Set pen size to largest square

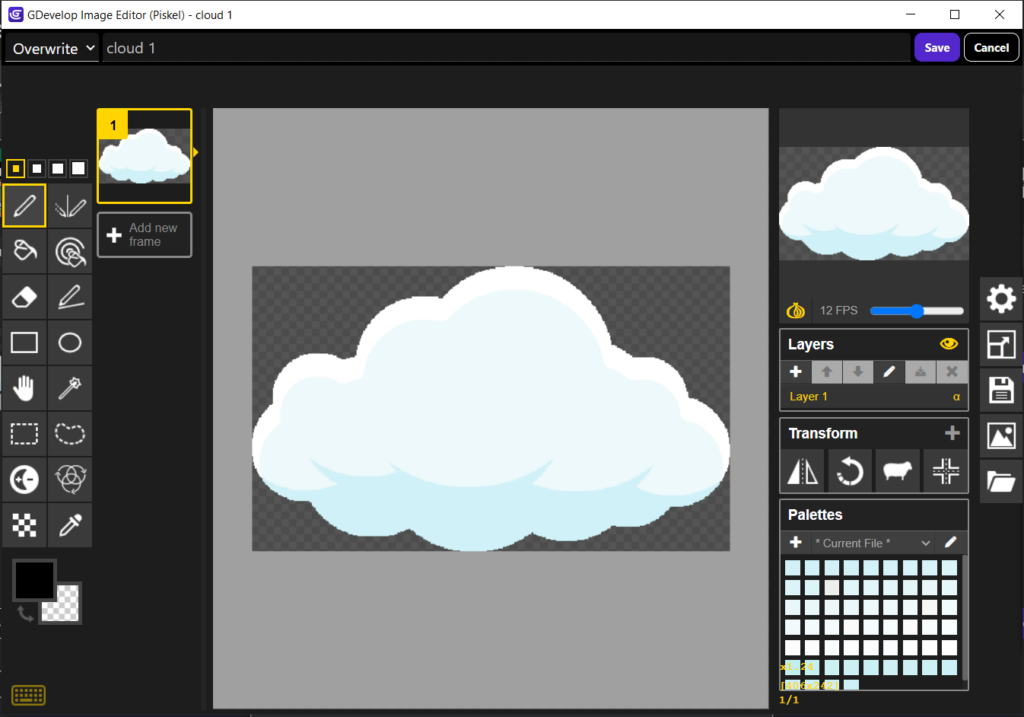(79, 168)
